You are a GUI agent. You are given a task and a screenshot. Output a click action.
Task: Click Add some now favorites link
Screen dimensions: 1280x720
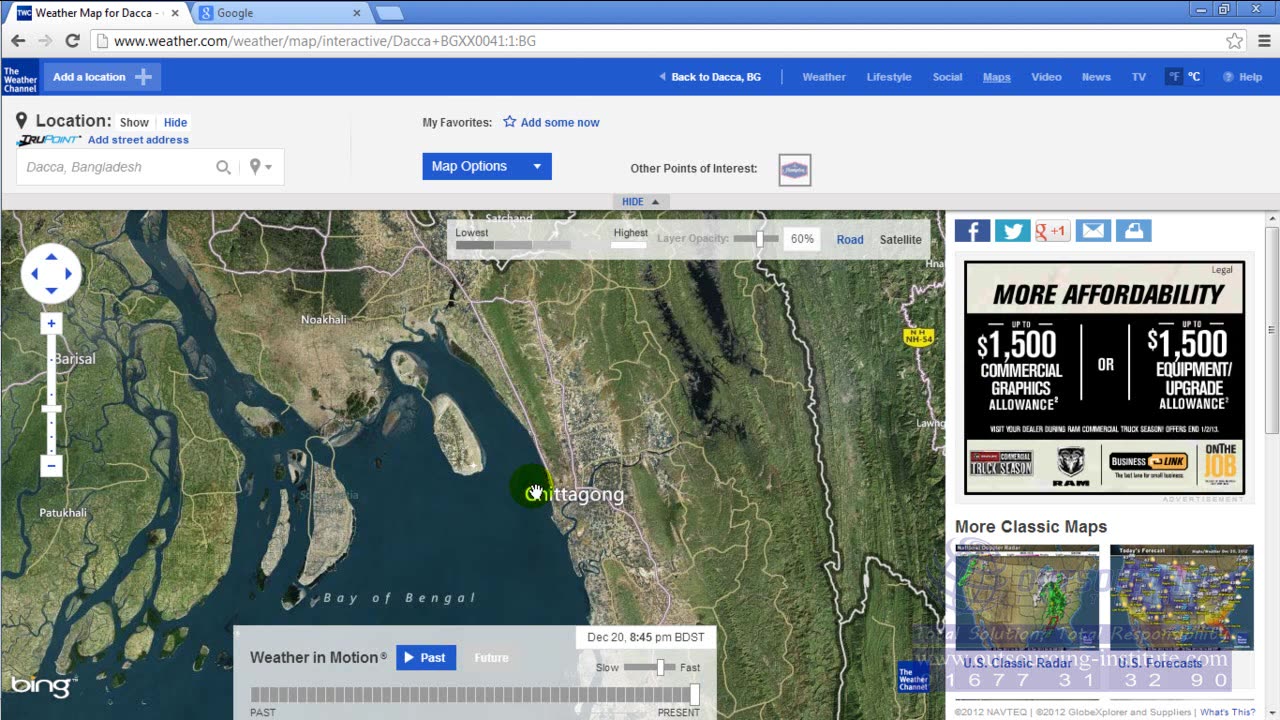[560, 123]
